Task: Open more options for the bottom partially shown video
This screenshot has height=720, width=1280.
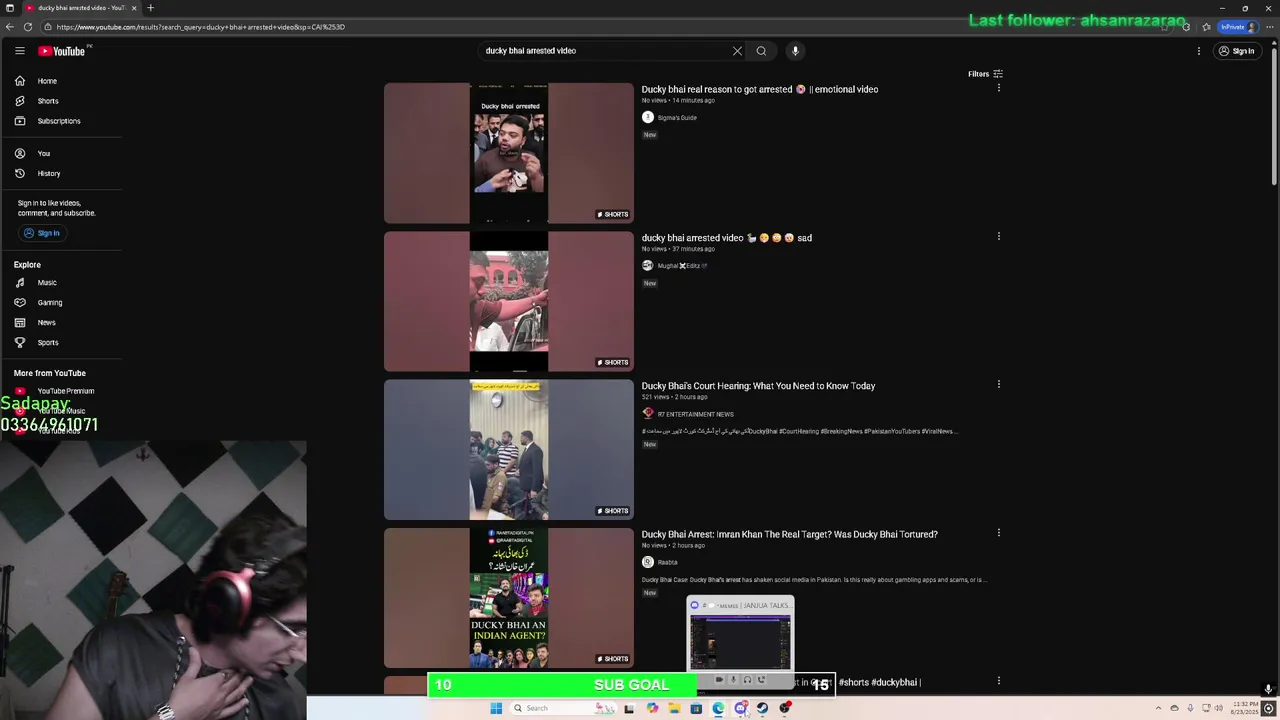Action: [x=998, y=681]
